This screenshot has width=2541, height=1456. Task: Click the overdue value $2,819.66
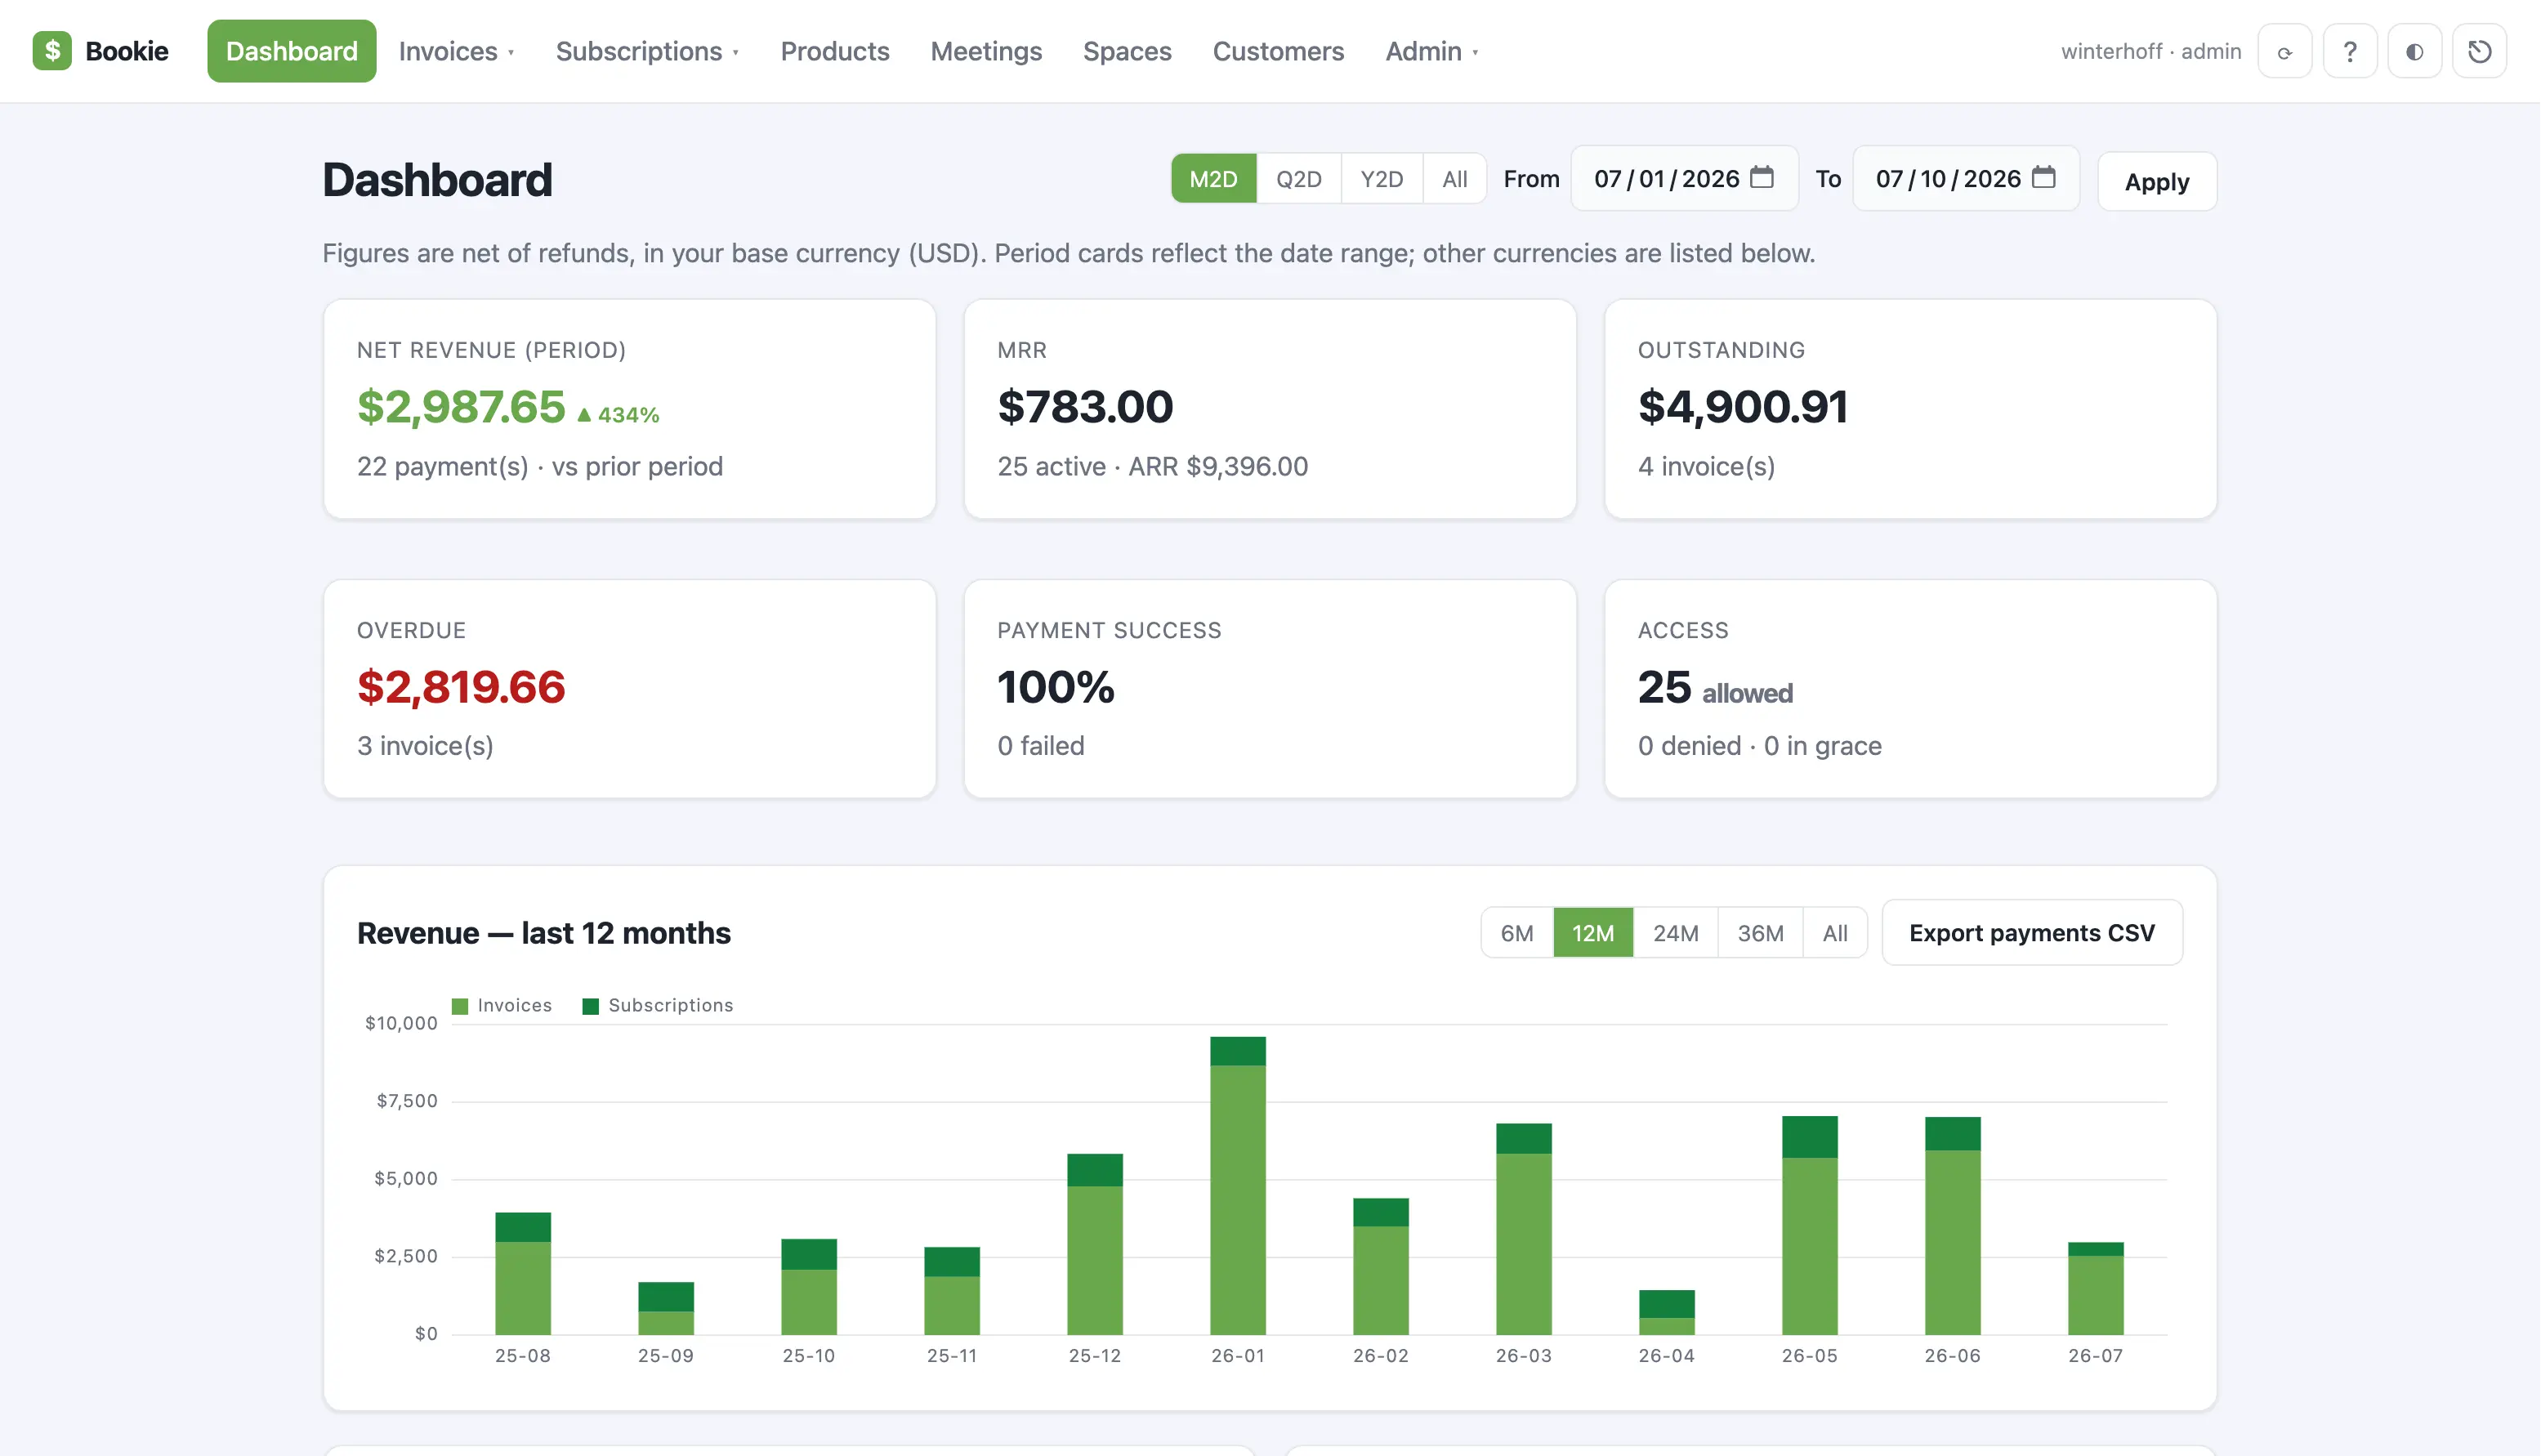461,687
